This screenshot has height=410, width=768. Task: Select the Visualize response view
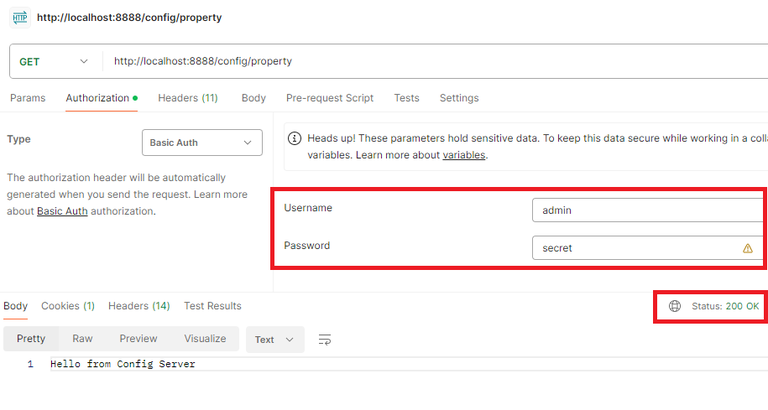(x=205, y=339)
